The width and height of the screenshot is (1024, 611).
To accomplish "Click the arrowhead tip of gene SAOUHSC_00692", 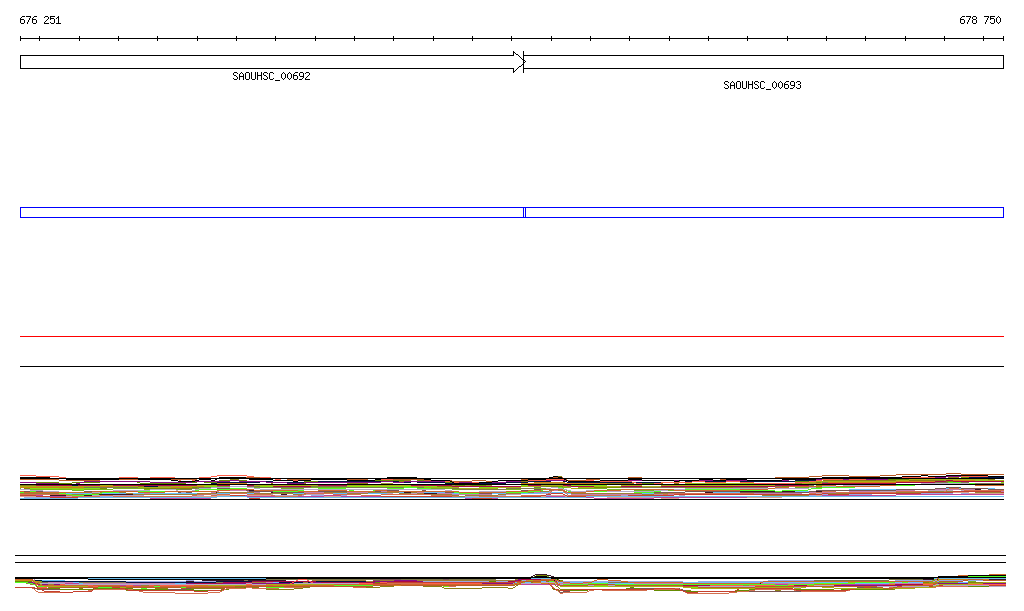I will [x=522, y=62].
